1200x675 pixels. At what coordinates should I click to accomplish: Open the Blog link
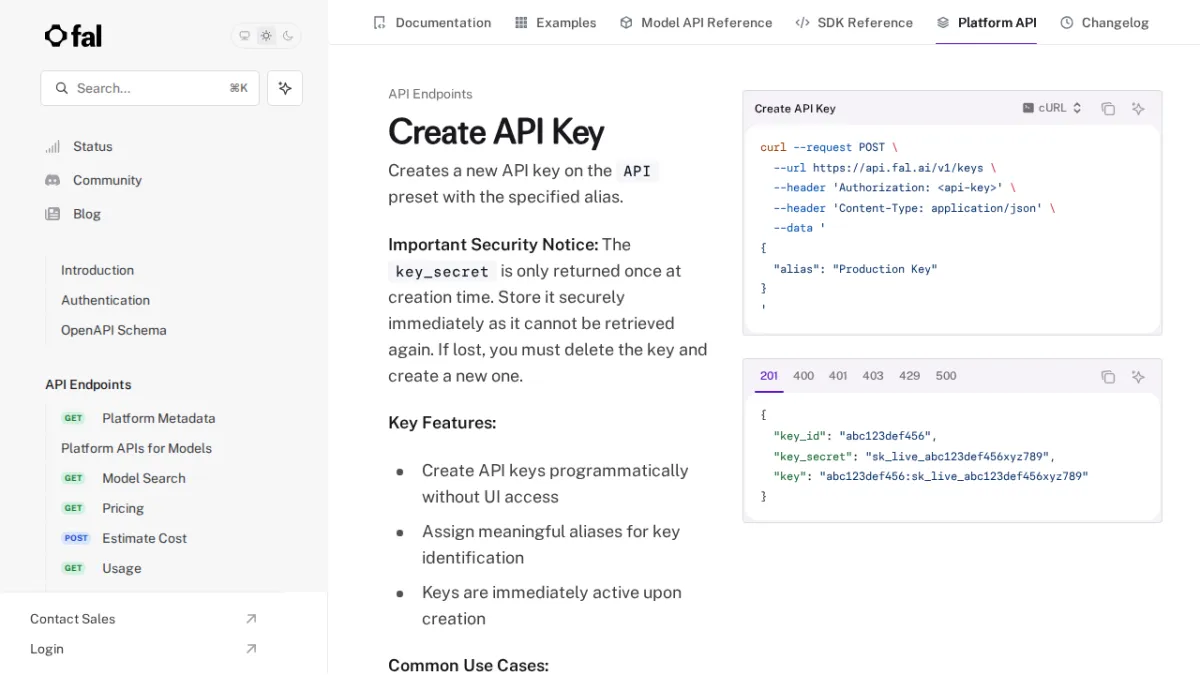(x=87, y=214)
